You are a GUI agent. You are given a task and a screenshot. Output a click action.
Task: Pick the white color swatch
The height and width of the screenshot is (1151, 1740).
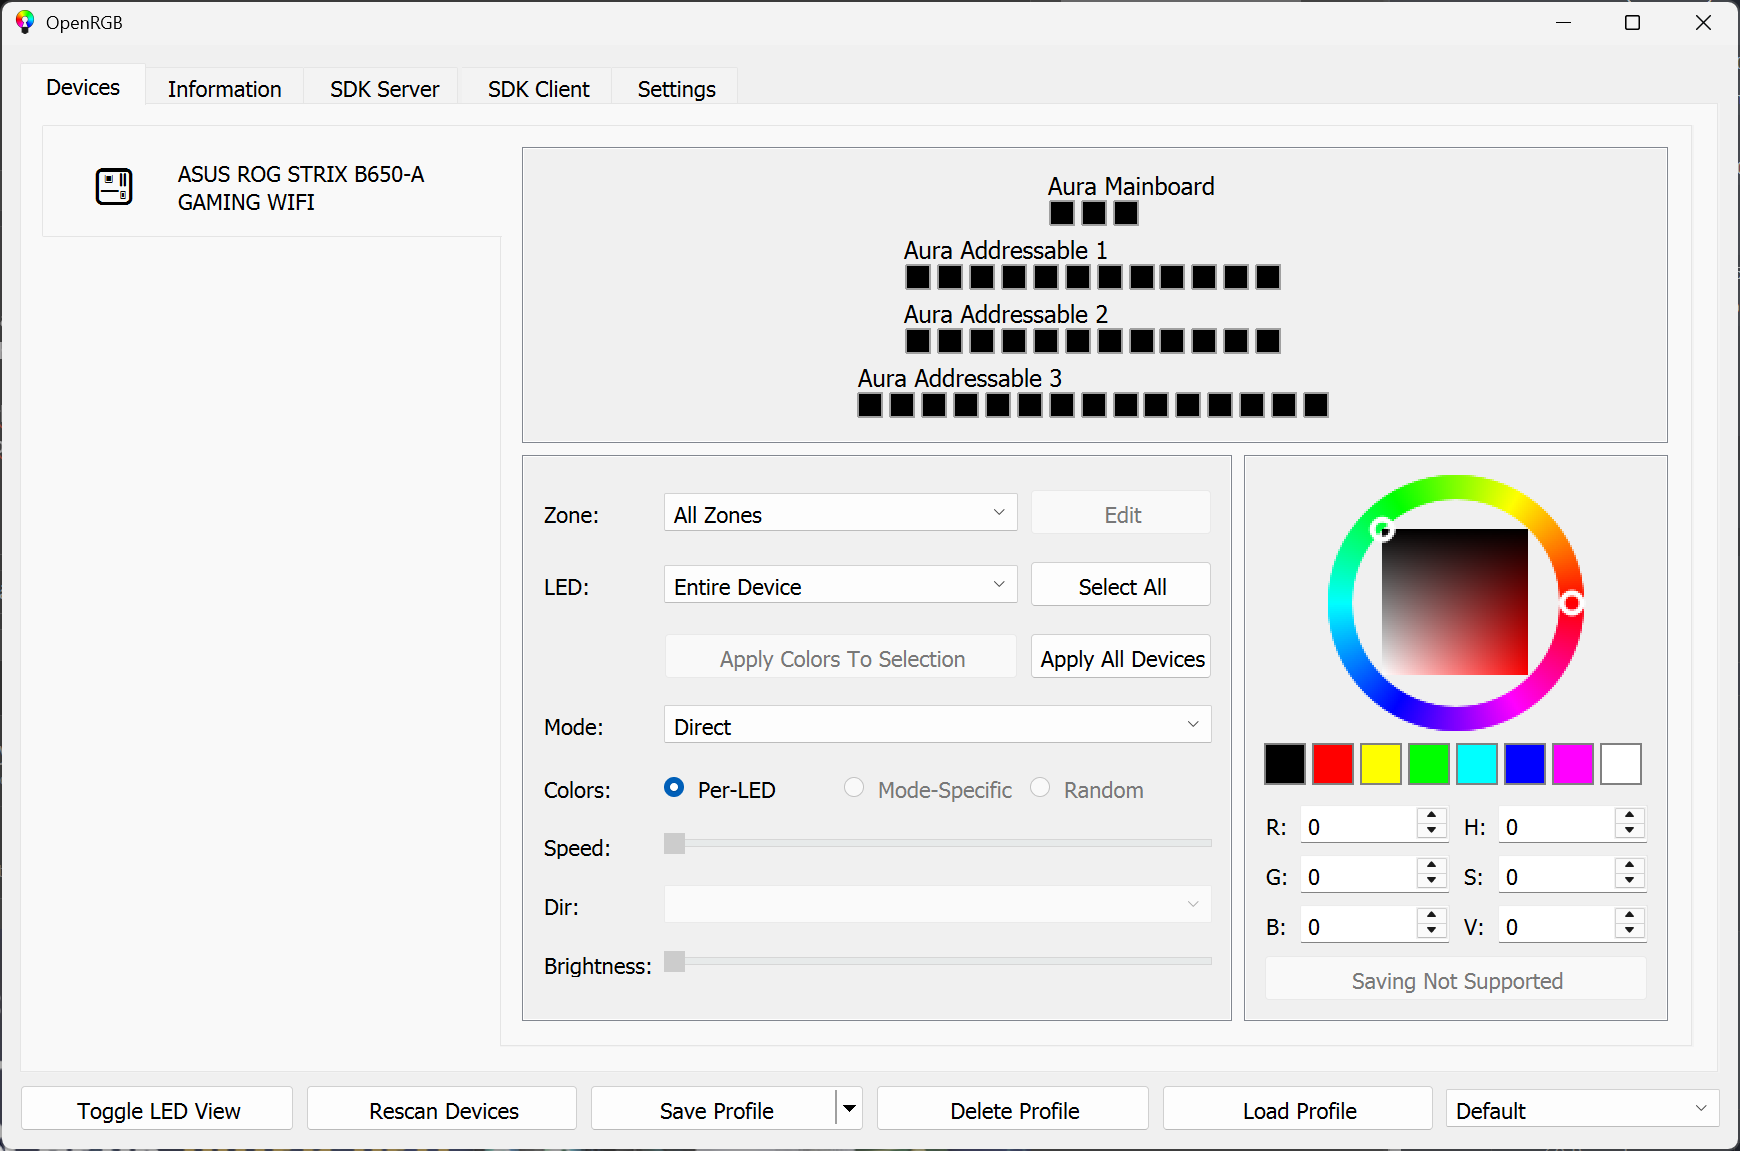pyautogui.click(x=1621, y=764)
